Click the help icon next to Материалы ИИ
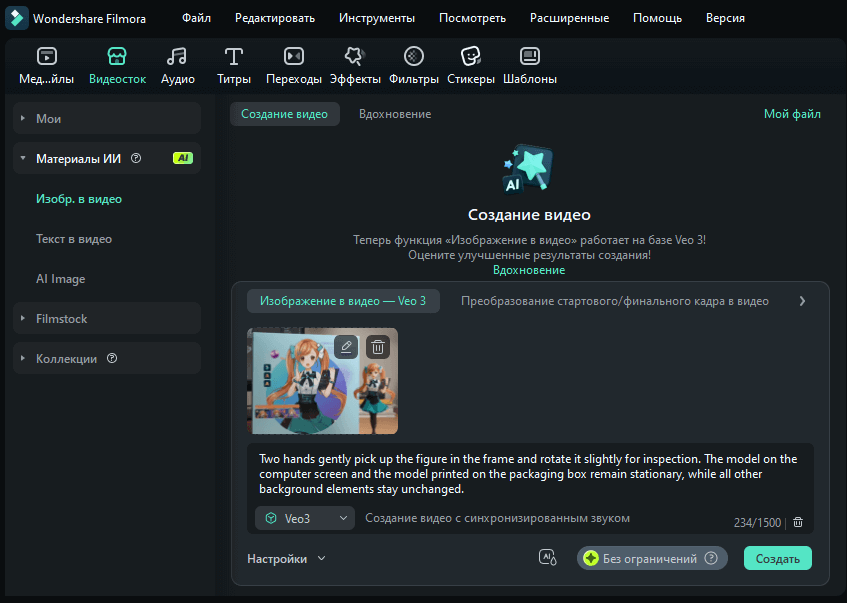The image size is (847, 603). tap(136, 158)
